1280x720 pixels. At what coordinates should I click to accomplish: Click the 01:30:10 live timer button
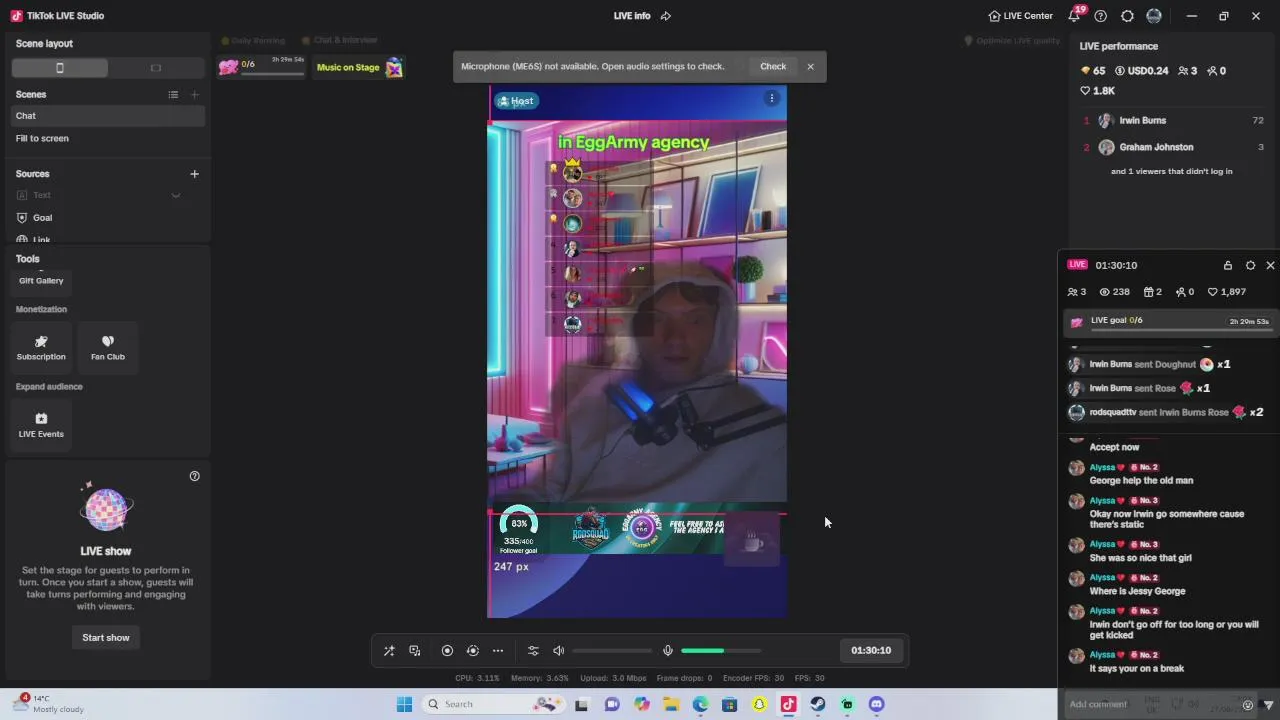click(871, 650)
